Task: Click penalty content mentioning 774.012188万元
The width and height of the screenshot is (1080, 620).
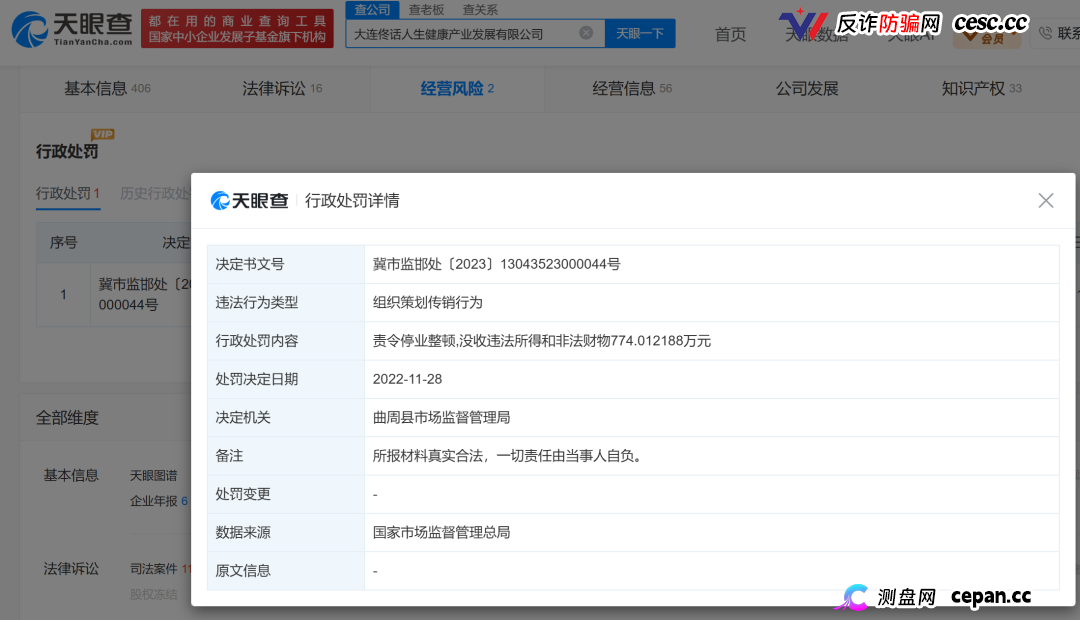Action: (x=541, y=341)
